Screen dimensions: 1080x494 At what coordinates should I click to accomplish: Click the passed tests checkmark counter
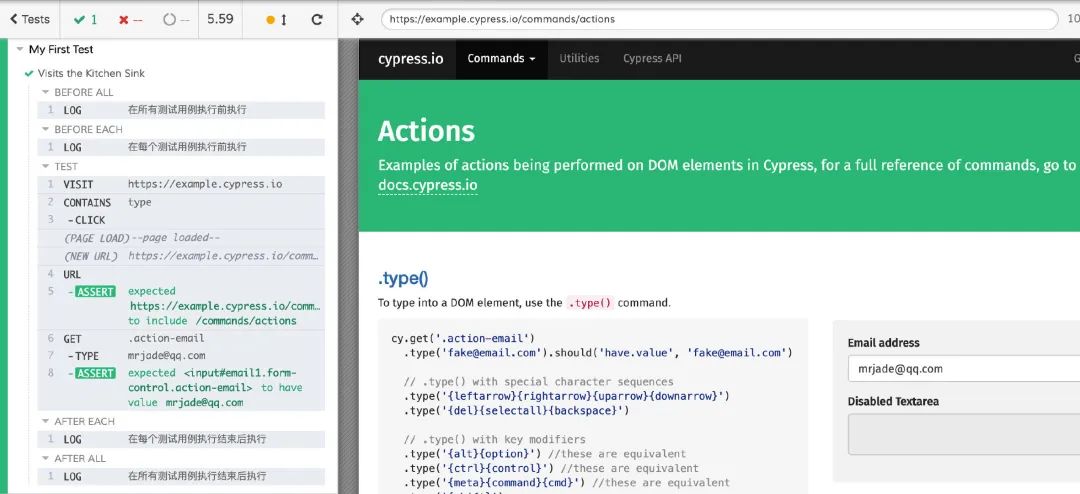[85, 19]
